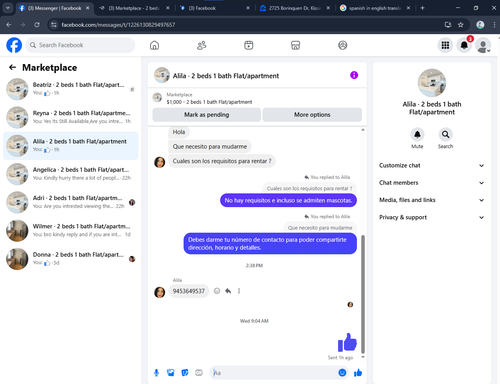Click the Mark as pending button

(207, 115)
